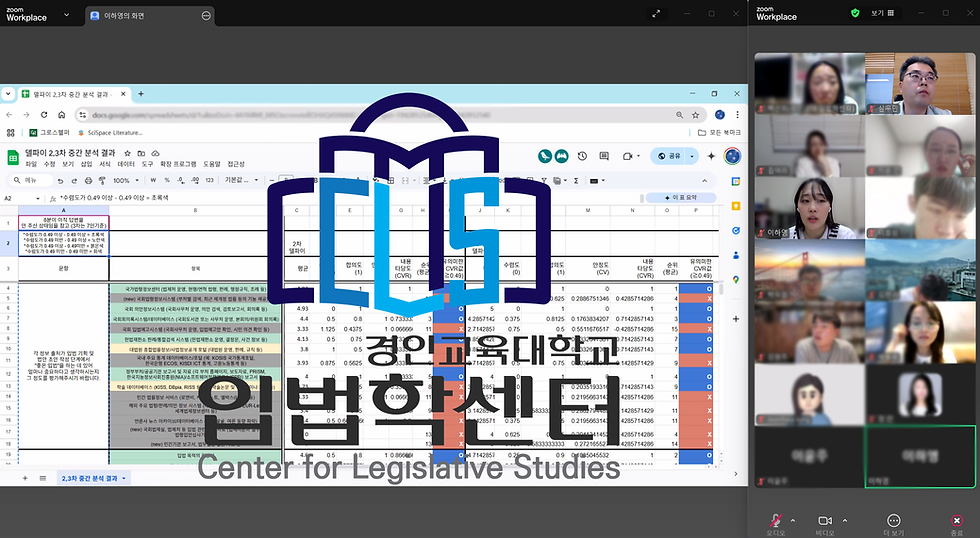Open the 파일 menu
Viewport: 980px width, 538px height.
click(31, 164)
